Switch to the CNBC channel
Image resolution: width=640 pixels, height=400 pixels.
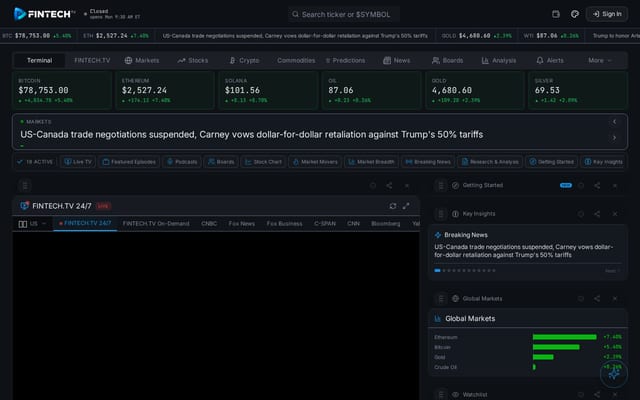pyautogui.click(x=209, y=224)
